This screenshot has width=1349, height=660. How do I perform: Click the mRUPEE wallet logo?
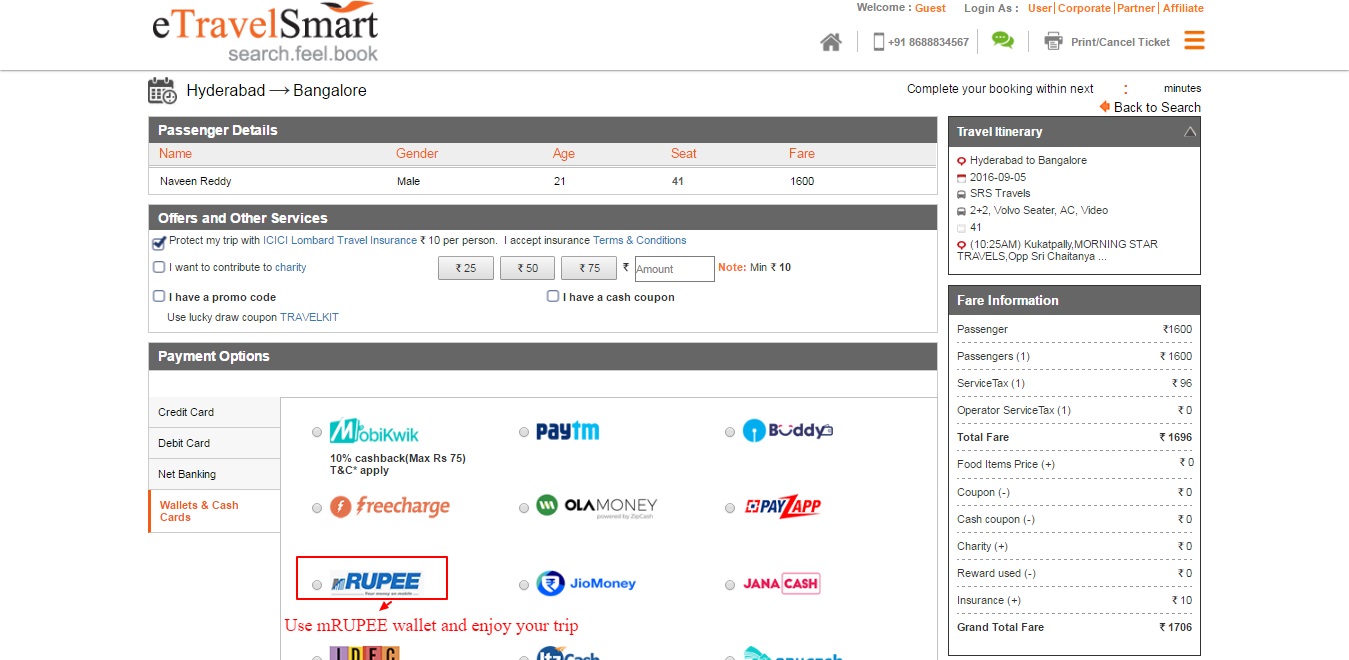[x=376, y=582]
